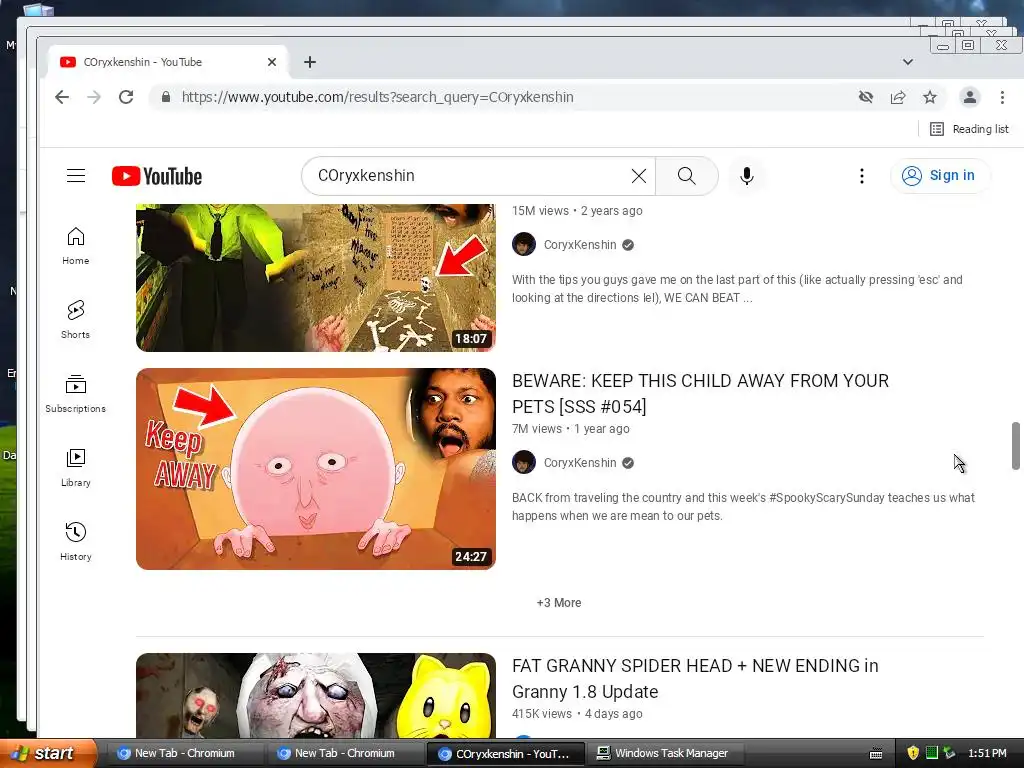1024x768 pixels.
Task: Click the "415K views" text
Action: 541,714
